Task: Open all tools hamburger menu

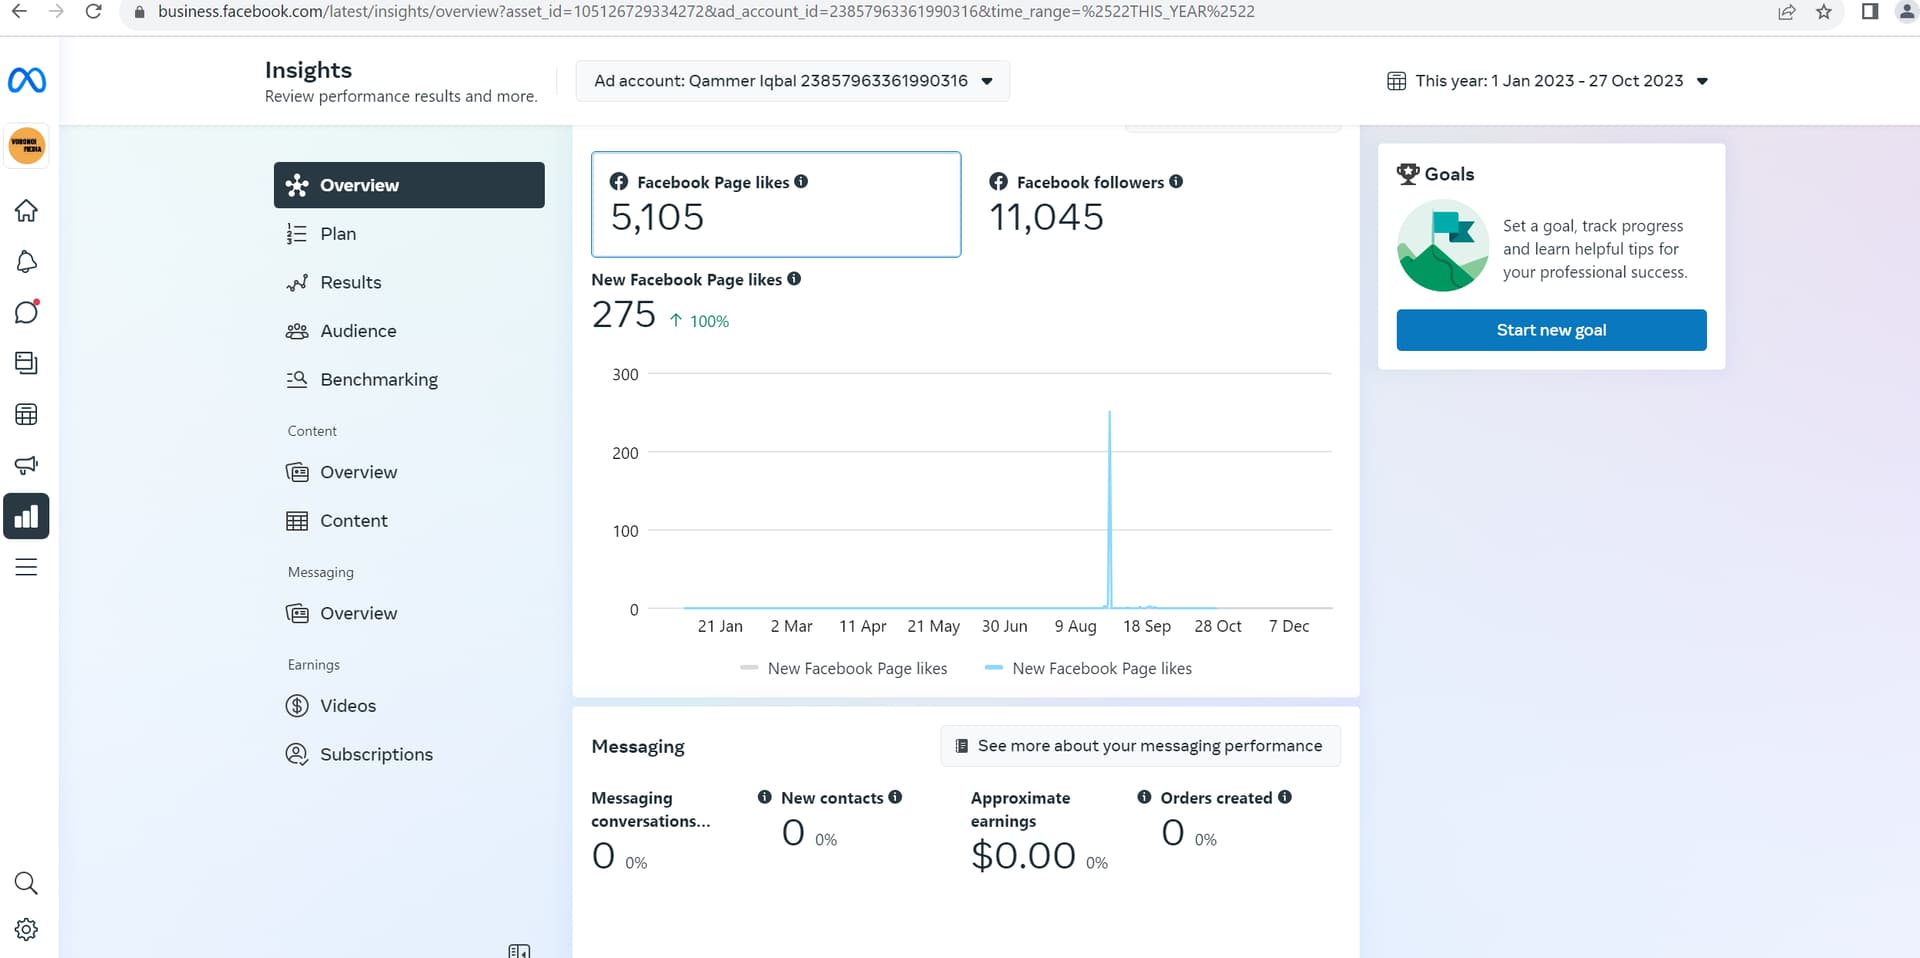Action: (x=27, y=567)
